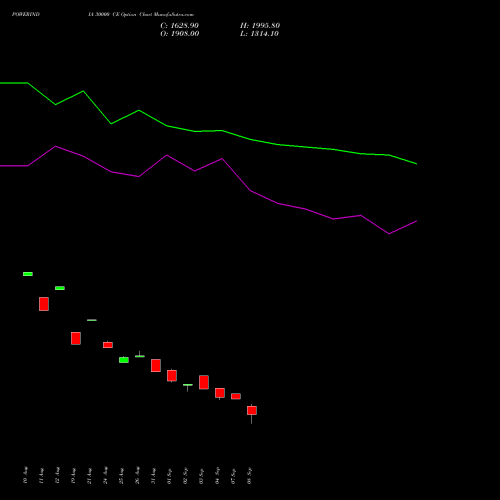Select the thin doji candle above 21 Aug

[92, 320]
